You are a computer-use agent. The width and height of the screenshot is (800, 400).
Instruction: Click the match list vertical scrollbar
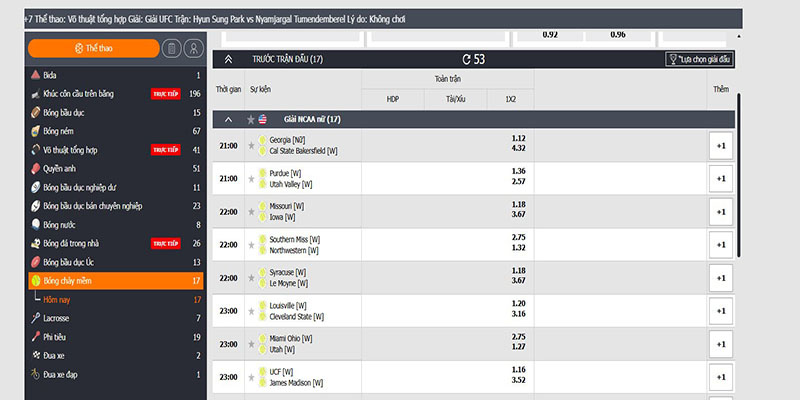(x=740, y=180)
